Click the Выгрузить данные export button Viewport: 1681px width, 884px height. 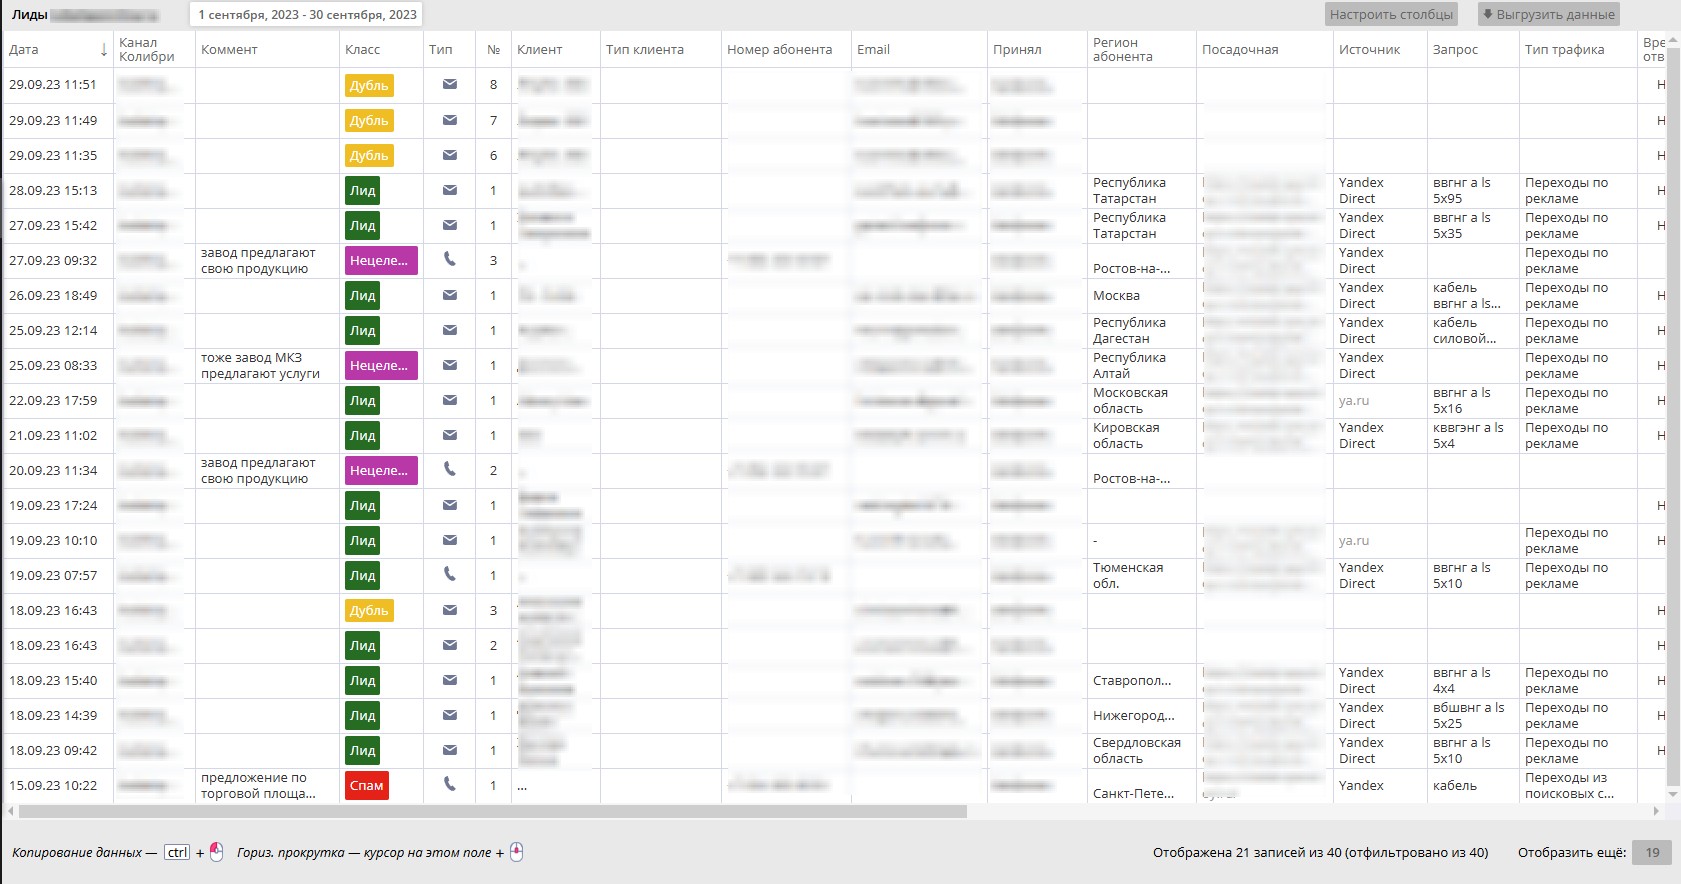click(1548, 15)
